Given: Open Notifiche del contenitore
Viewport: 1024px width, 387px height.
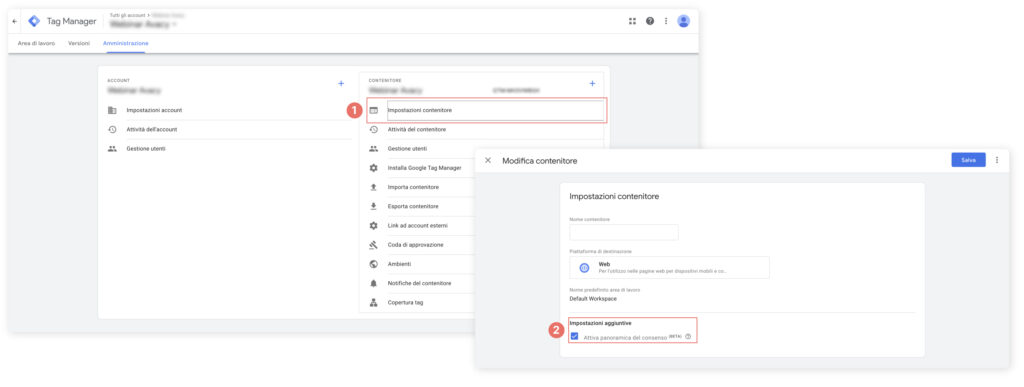Looking at the screenshot, I should (x=419, y=283).
